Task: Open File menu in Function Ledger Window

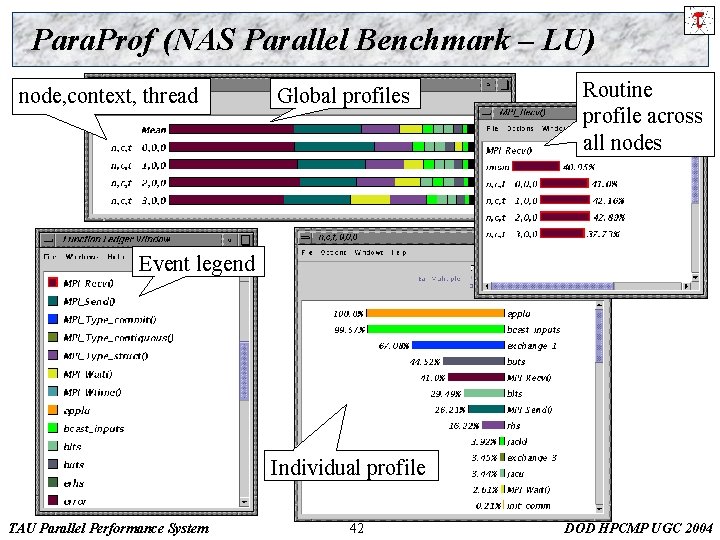Action: click(49, 256)
